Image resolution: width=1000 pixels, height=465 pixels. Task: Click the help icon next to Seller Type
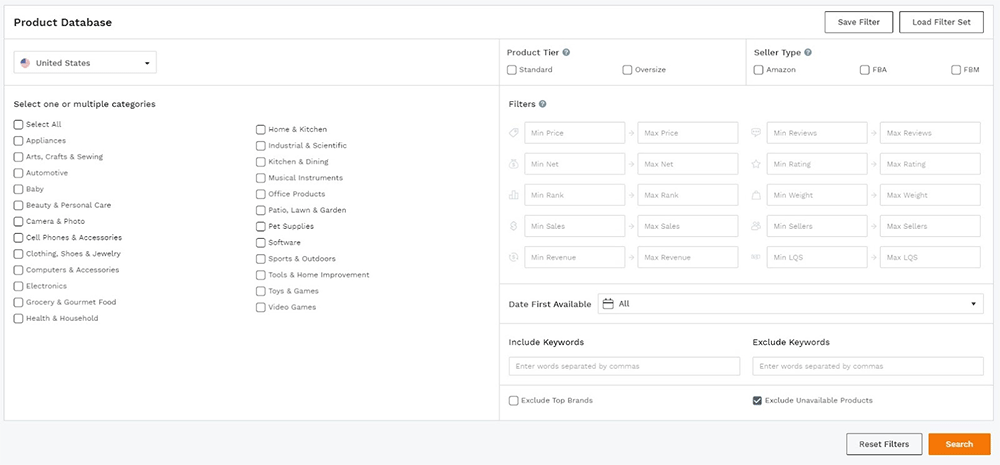[808, 52]
